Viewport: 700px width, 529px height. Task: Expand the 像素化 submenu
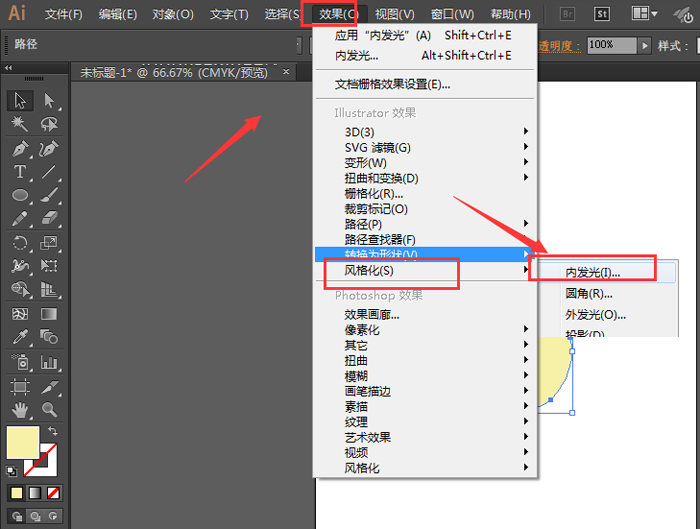(x=425, y=330)
